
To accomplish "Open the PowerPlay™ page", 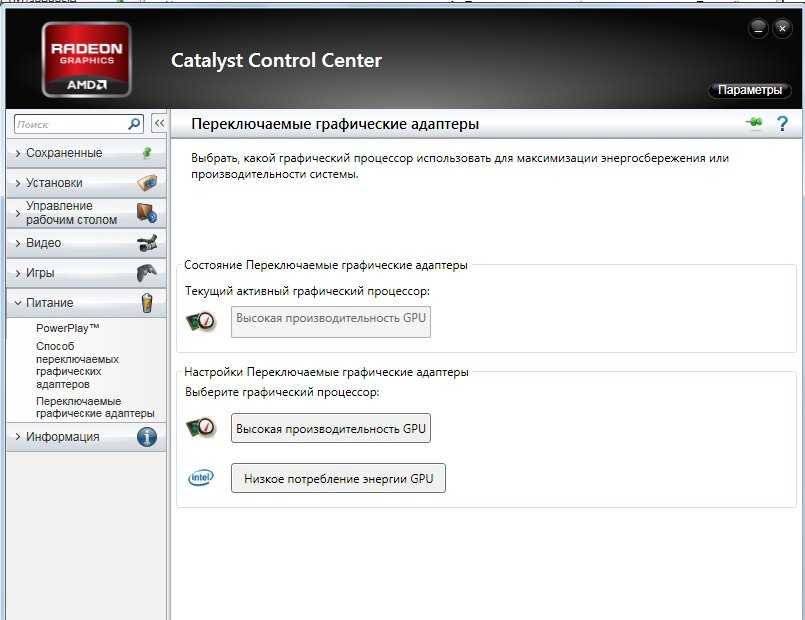I will pos(67,328).
